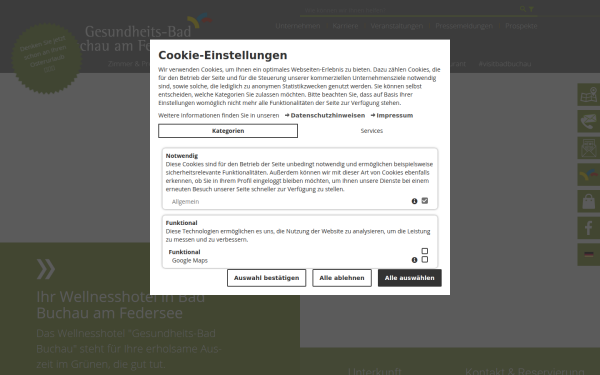The image size is (600, 375).
Task: Click the colorful bird logo sidebar icon
Action: tap(589, 174)
